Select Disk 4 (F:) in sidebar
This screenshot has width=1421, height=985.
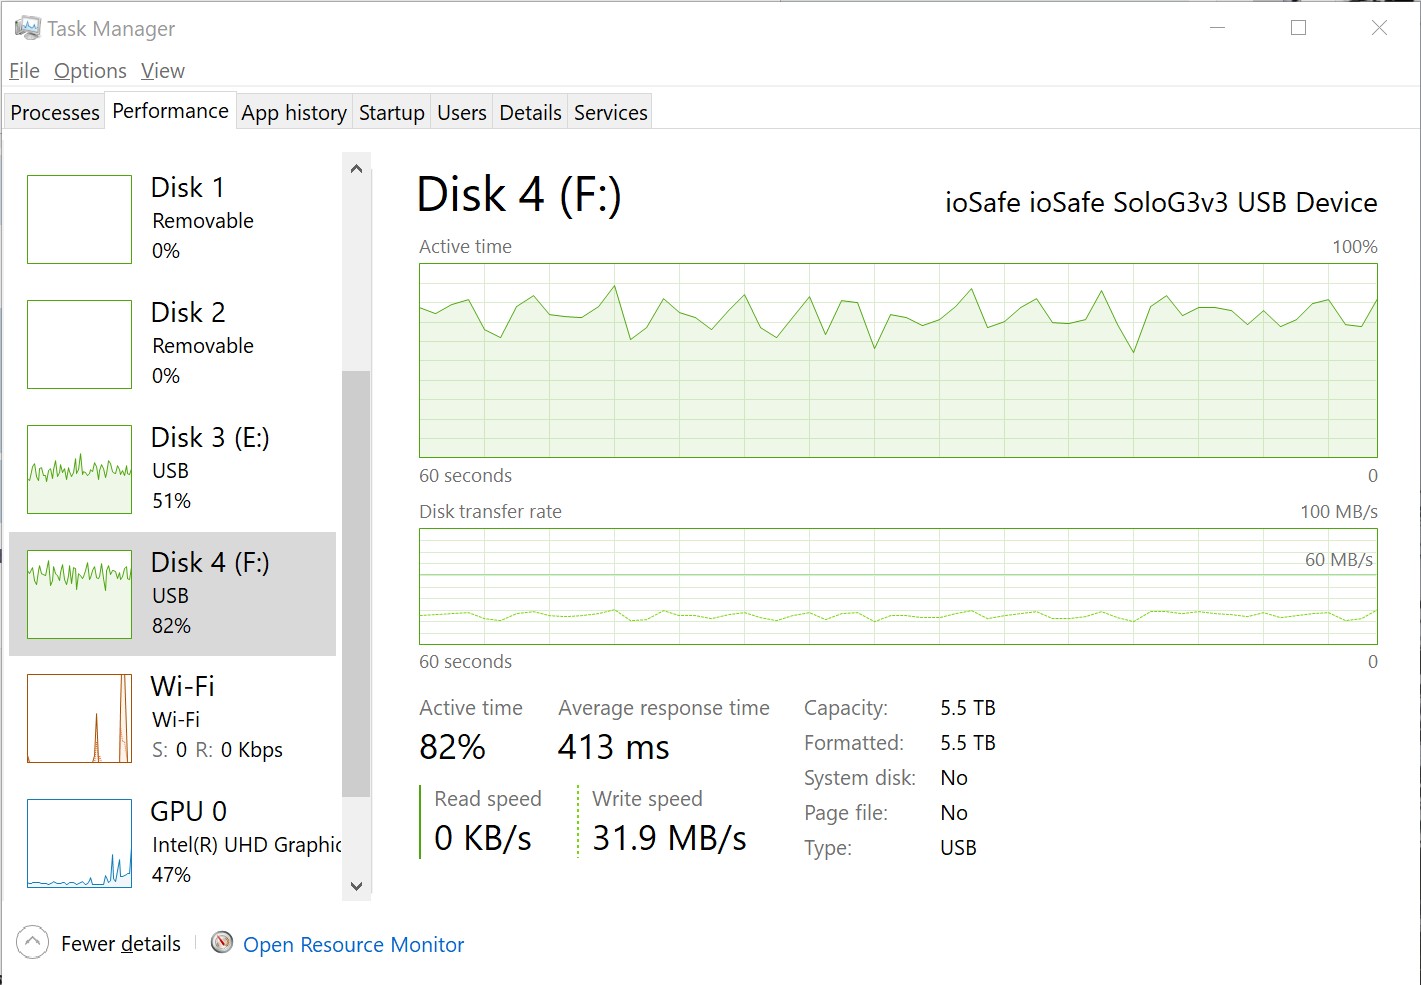[x=172, y=594]
